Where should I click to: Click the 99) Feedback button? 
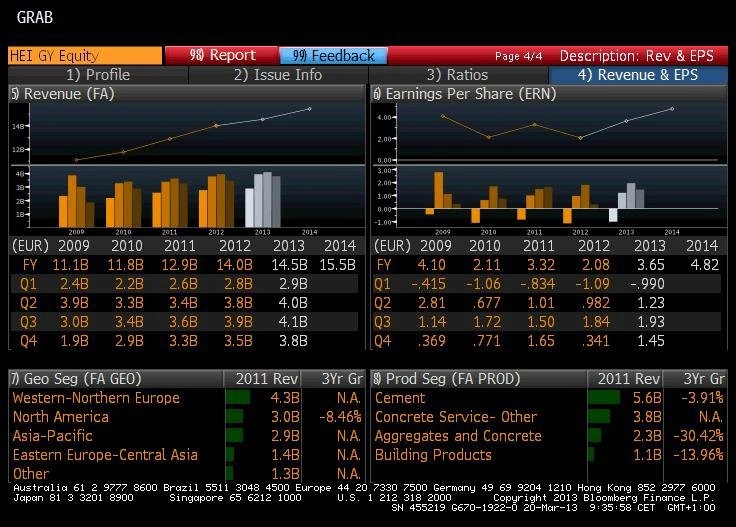pos(333,55)
